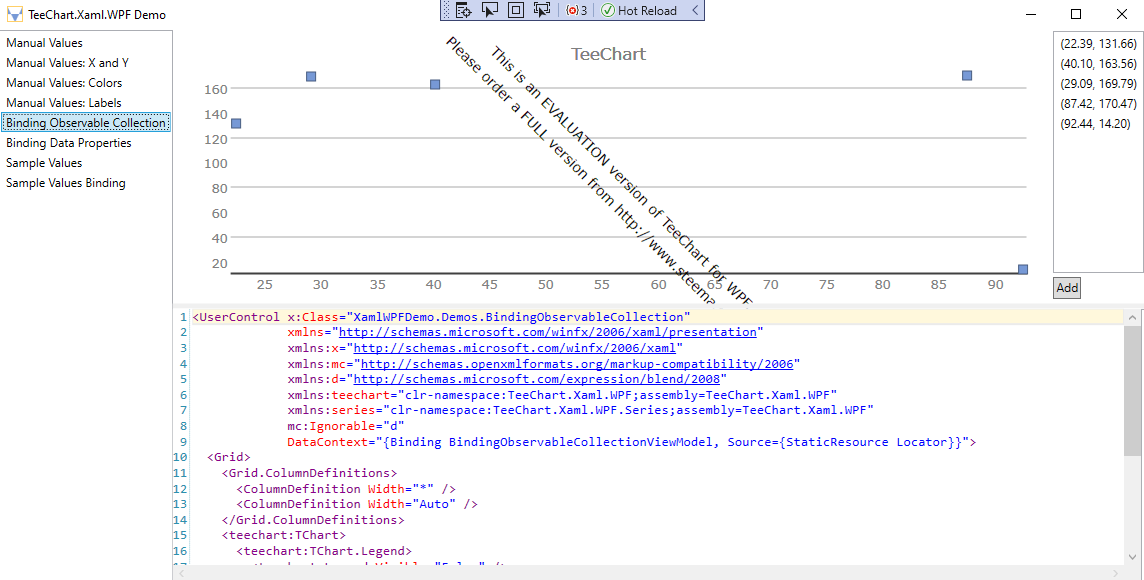Open the Live Visual Tree debug icon
This screenshot has height=580, width=1144.
[464, 10]
